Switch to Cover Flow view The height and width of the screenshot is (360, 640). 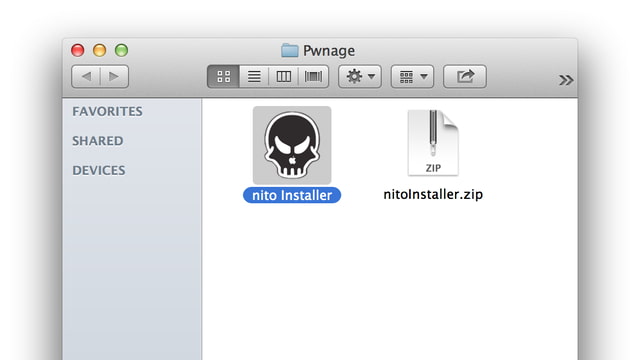tap(313, 76)
